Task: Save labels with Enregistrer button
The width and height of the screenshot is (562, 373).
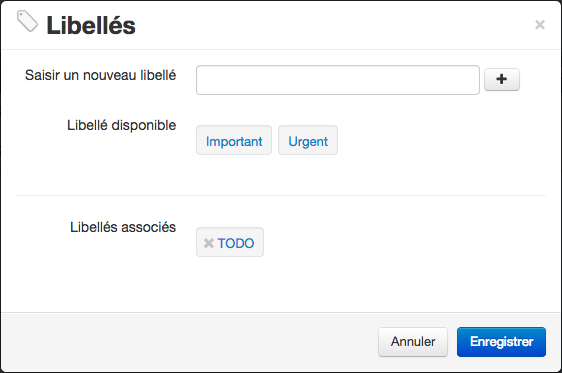Action: 501,342
